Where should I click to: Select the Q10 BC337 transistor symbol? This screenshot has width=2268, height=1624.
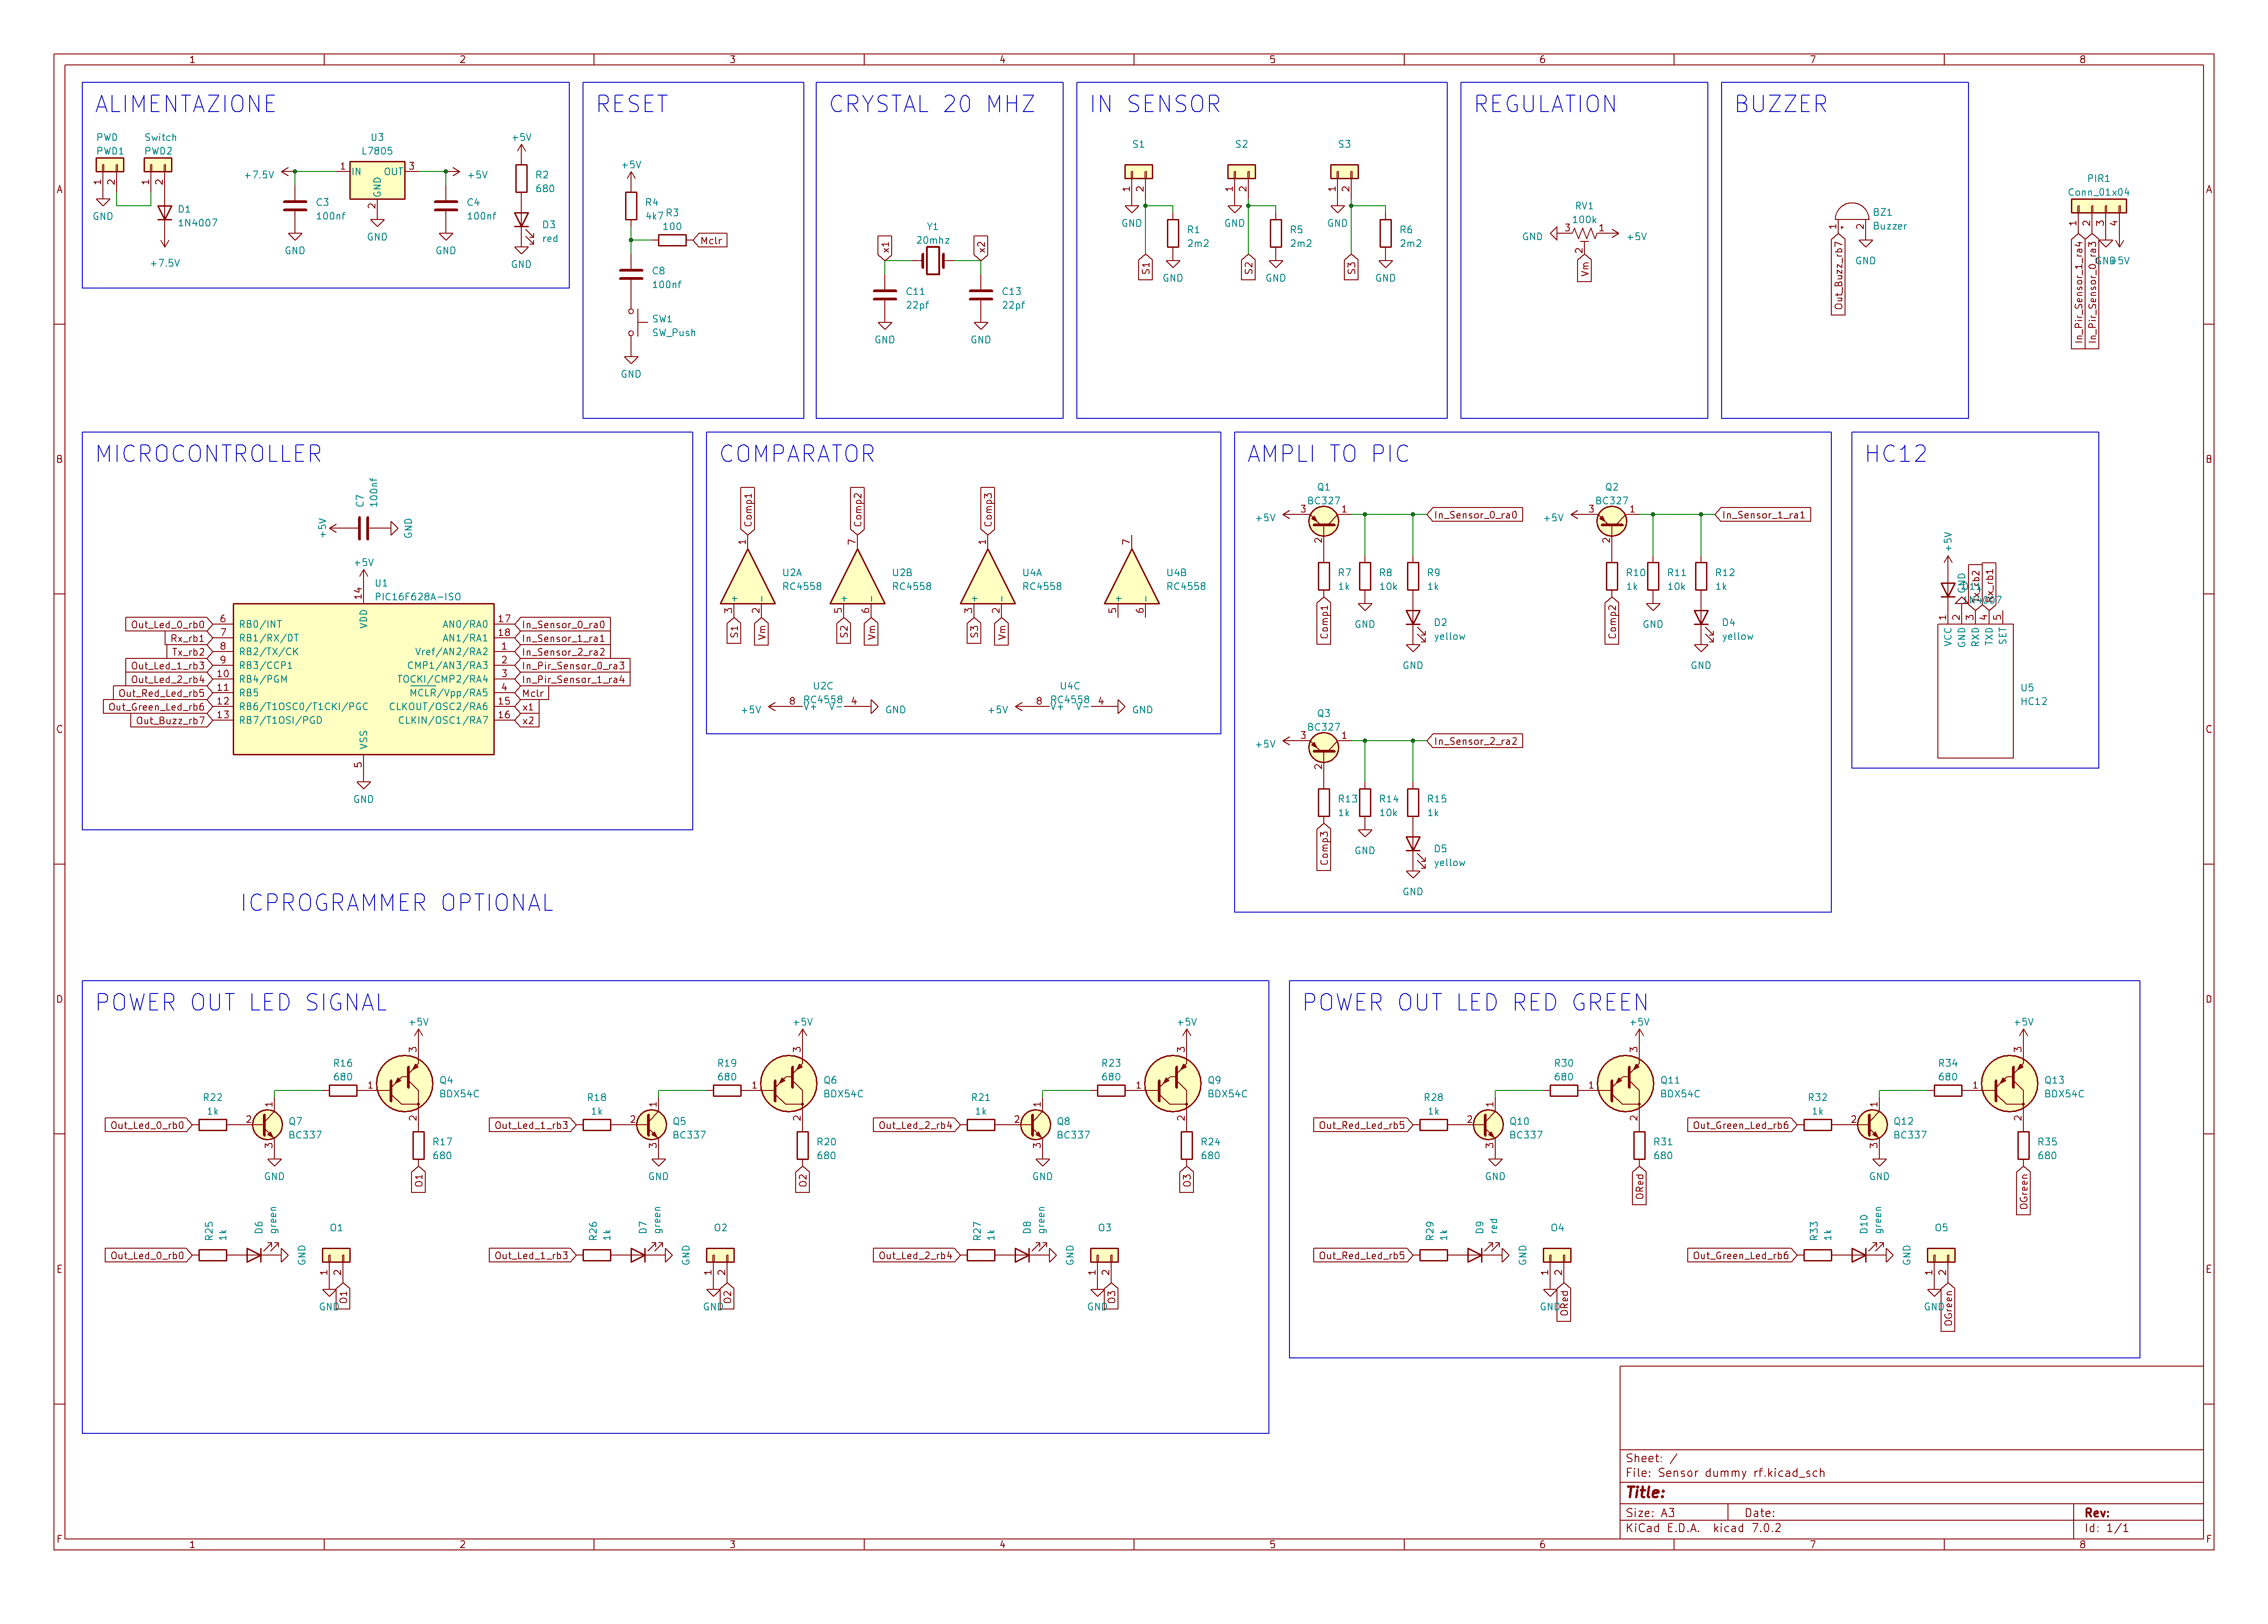1489,1125
